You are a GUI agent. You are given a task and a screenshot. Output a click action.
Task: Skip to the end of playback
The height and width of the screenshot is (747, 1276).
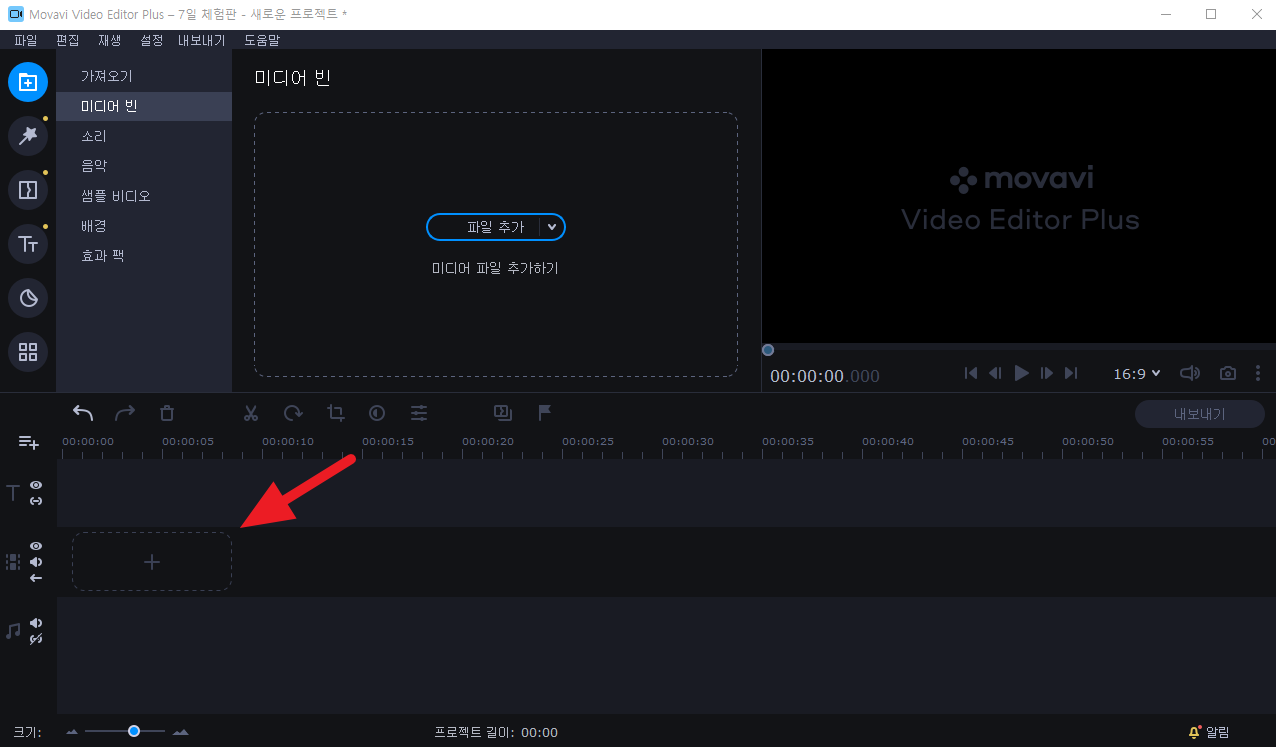[x=1071, y=373]
